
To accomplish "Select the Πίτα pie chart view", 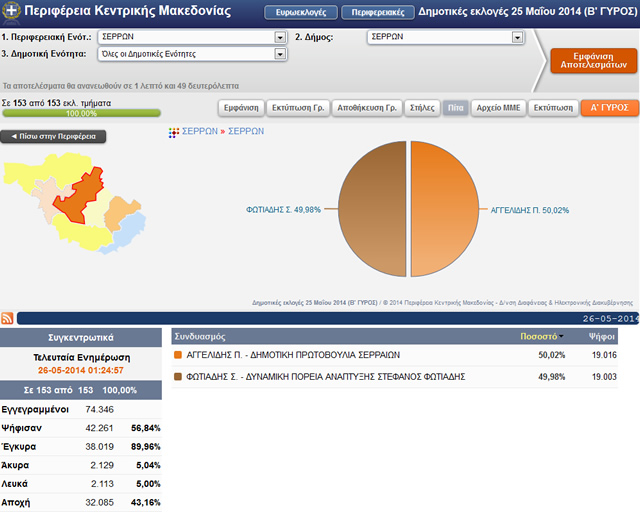I will [455, 108].
